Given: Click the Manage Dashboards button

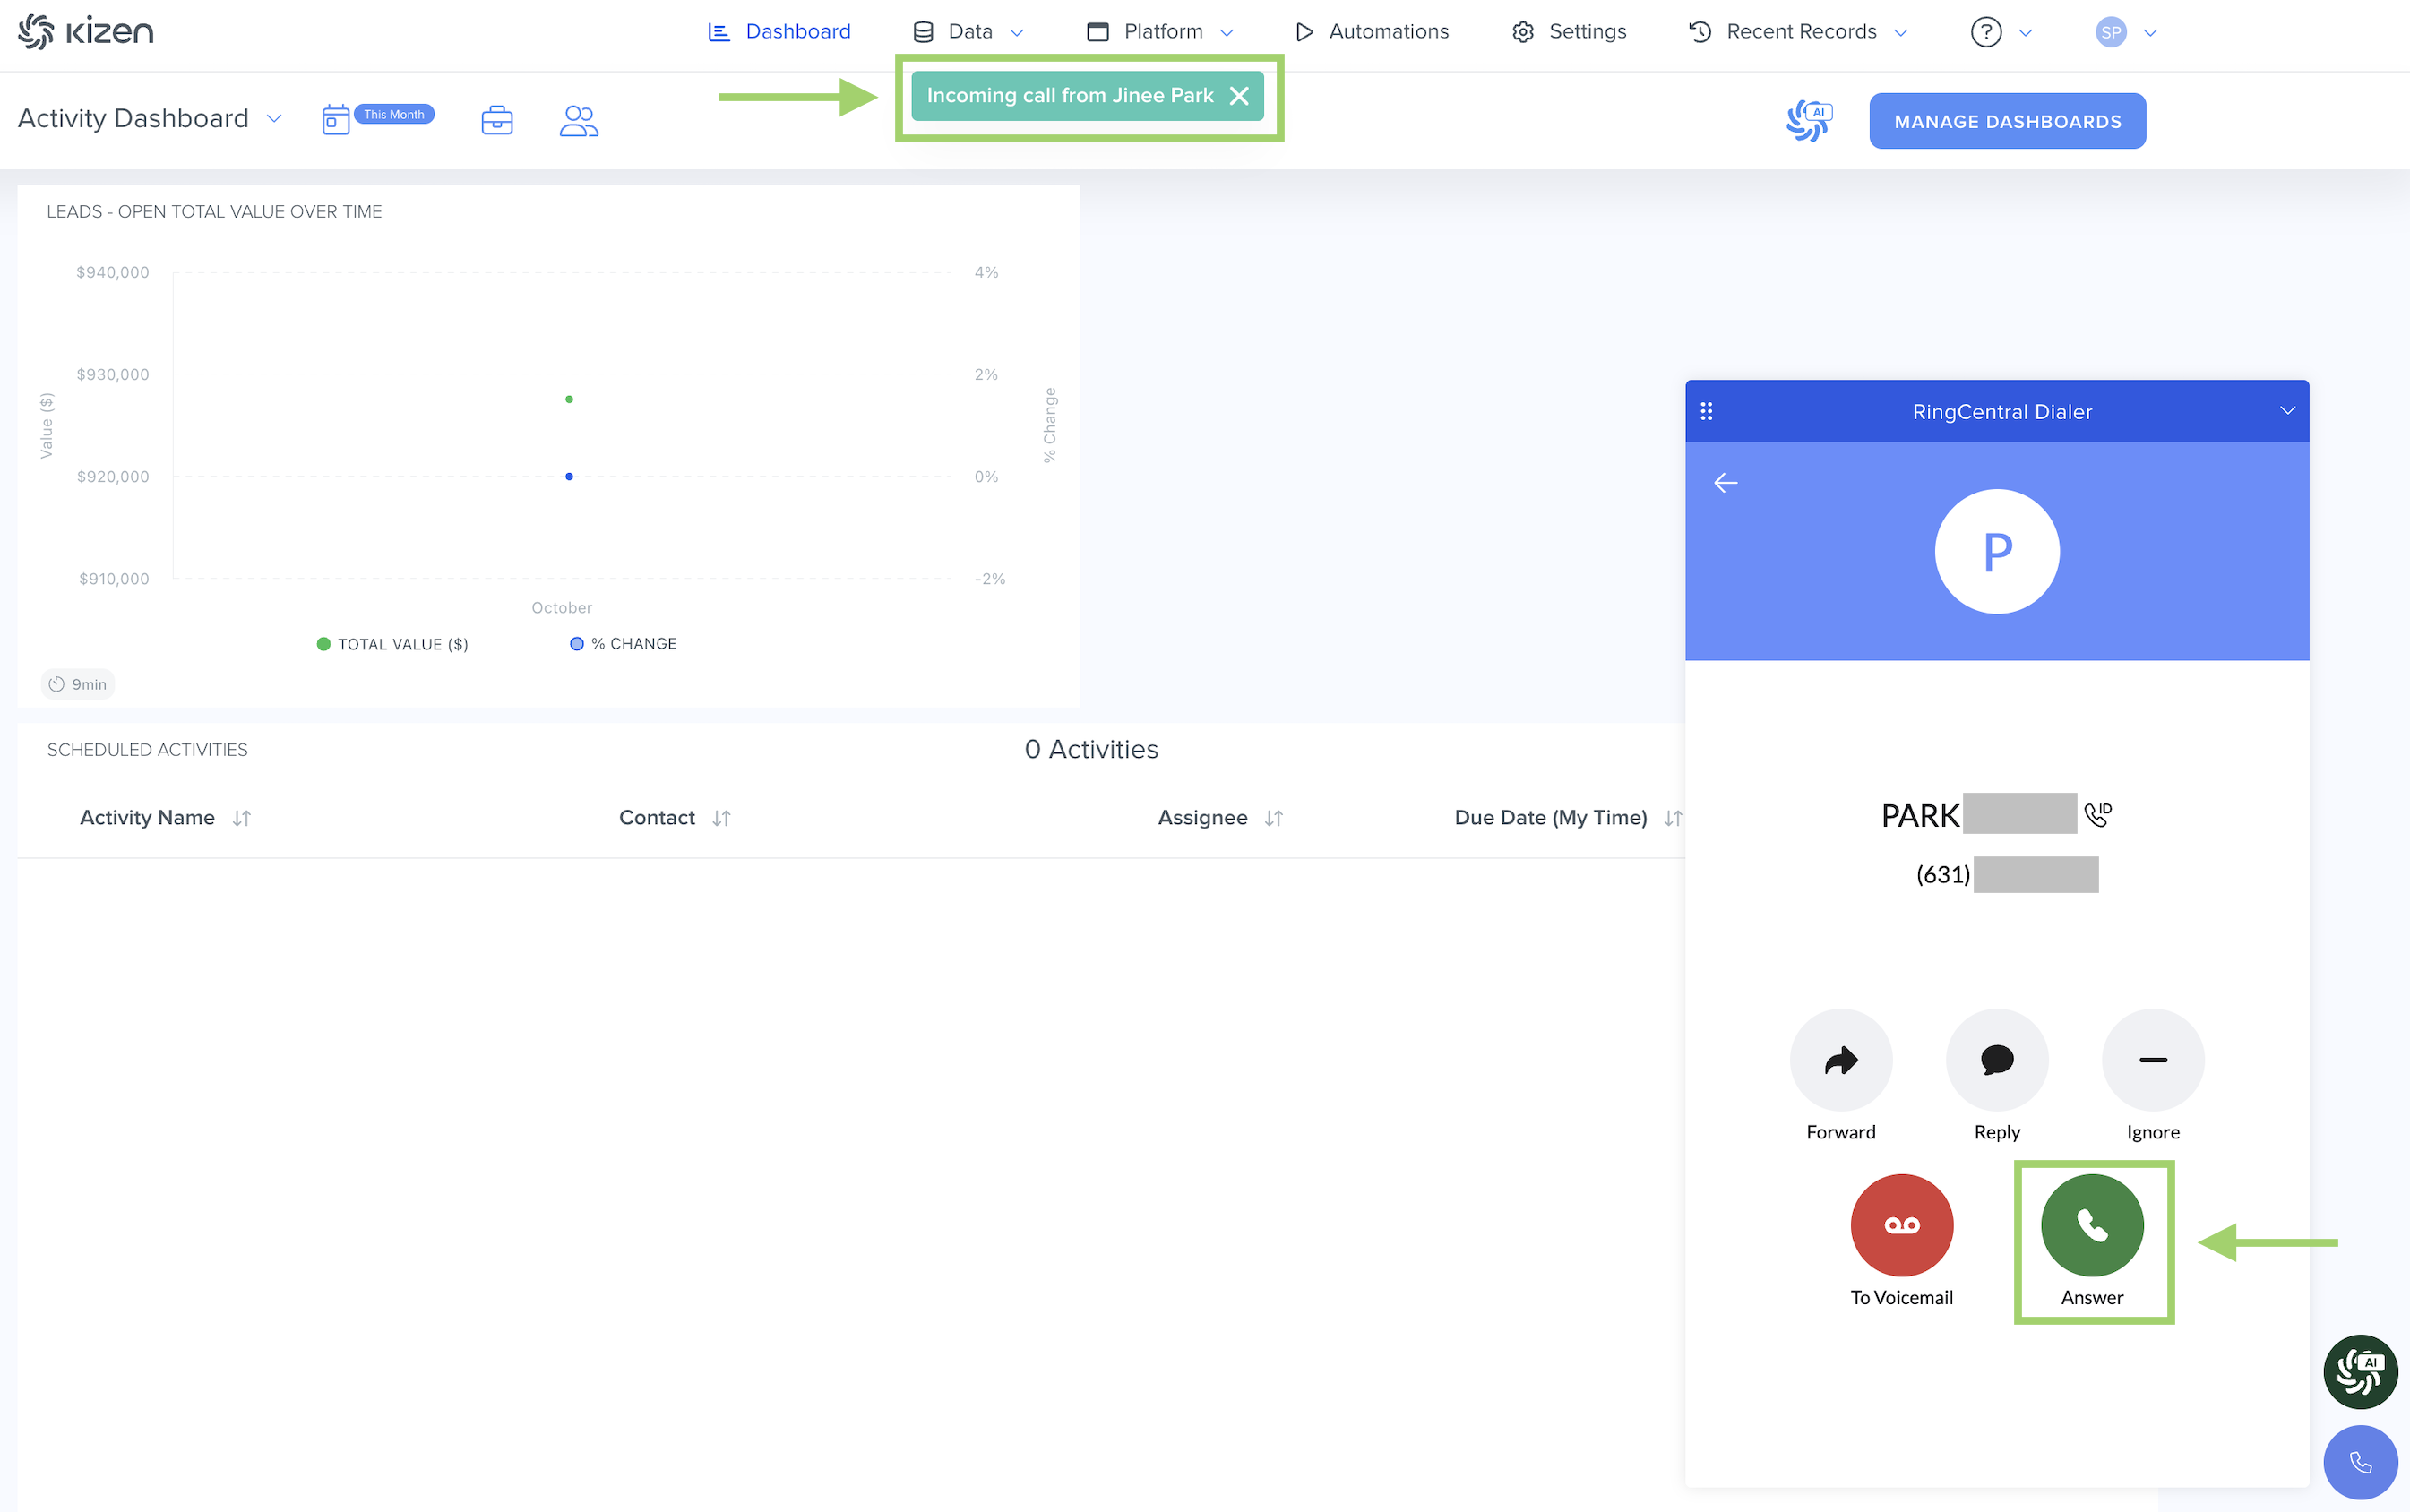Looking at the screenshot, I should coord(2006,121).
